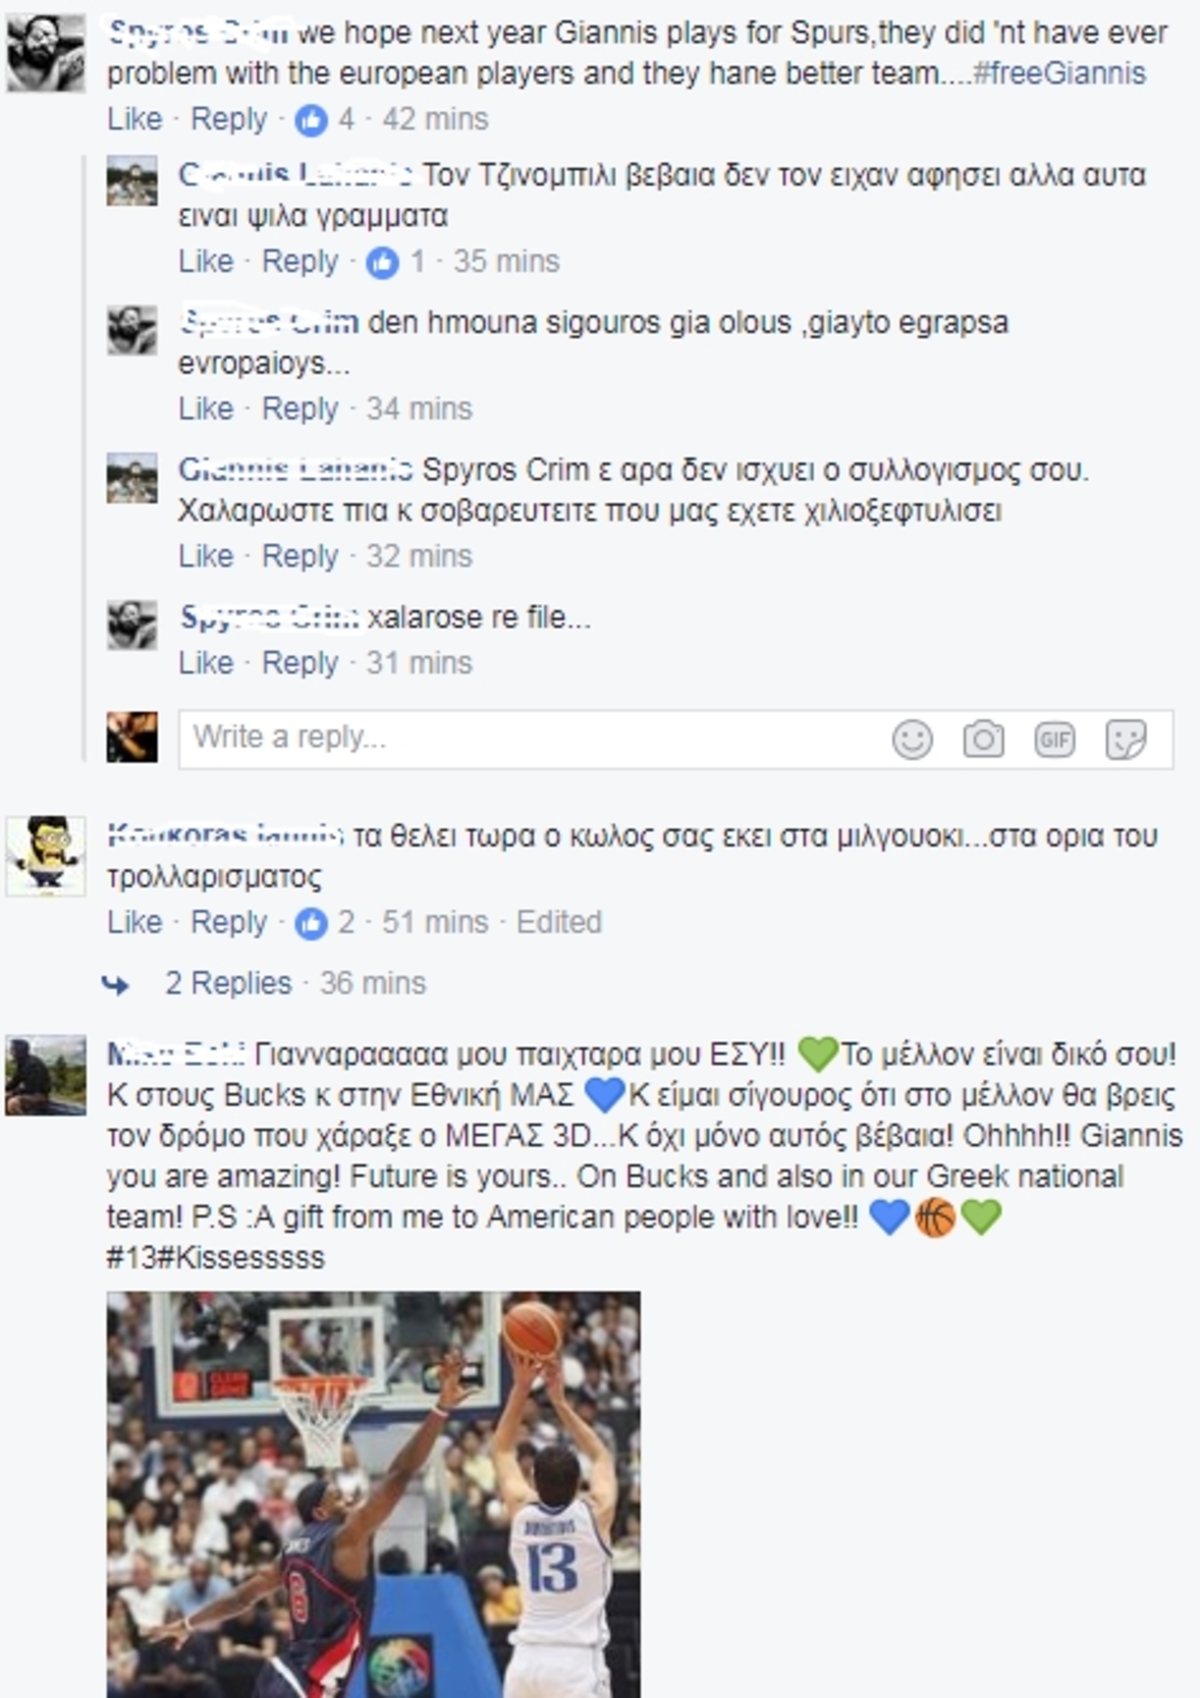Reply to the 'den hmouna sigouros' comment
Screen dimensions: 1200x1698
coord(300,409)
